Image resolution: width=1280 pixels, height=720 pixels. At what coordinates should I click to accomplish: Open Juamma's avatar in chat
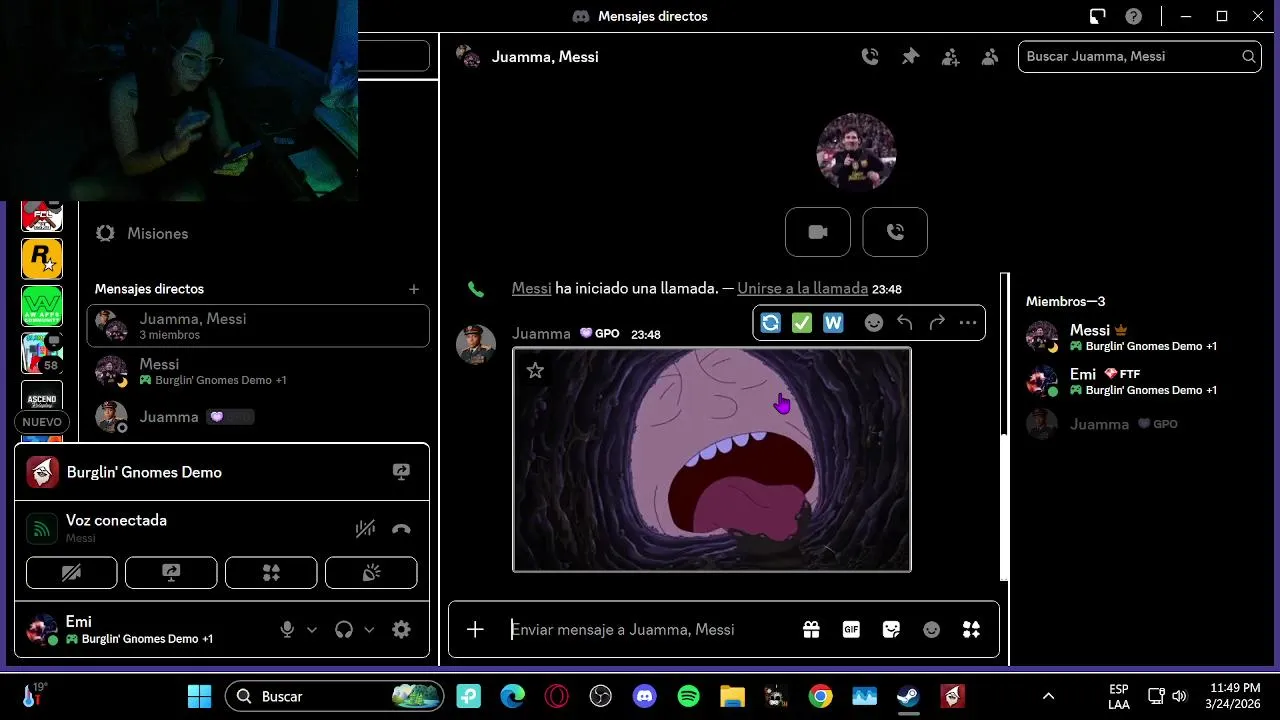[x=476, y=344]
